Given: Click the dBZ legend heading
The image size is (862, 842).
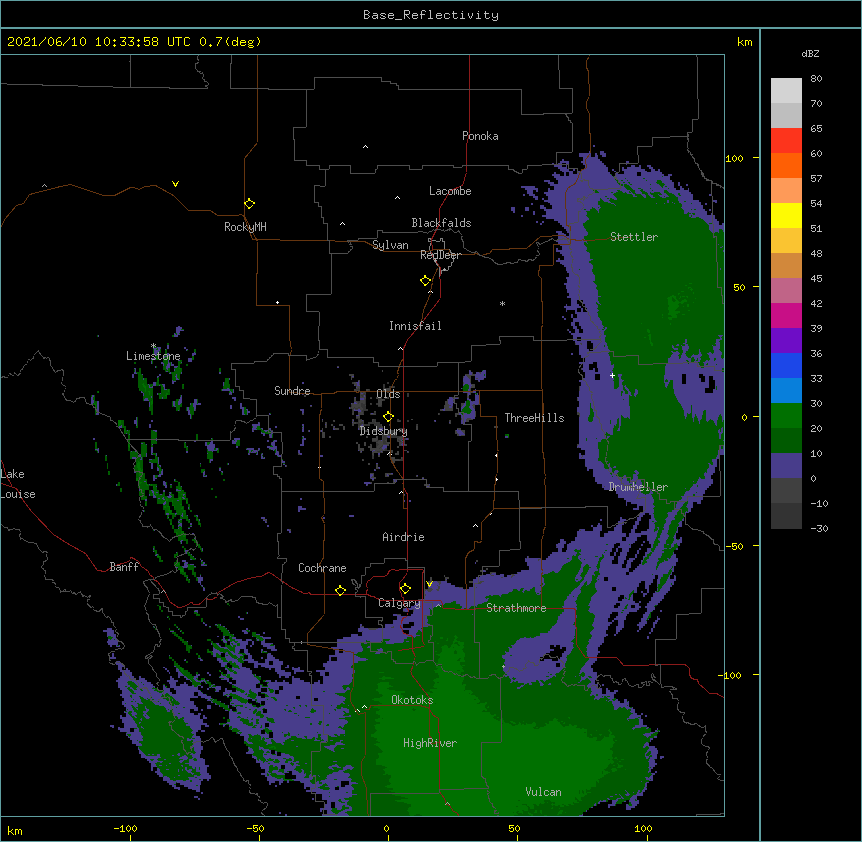Looking at the screenshot, I should [810, 53].
